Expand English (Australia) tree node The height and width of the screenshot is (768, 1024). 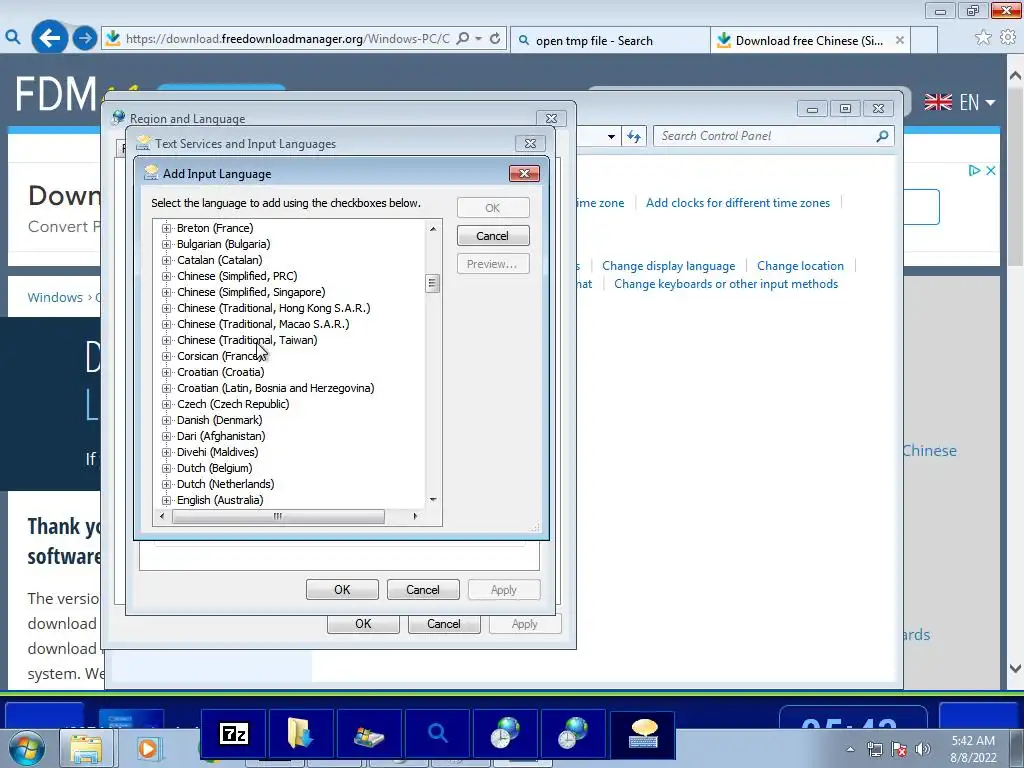point(167,500)
